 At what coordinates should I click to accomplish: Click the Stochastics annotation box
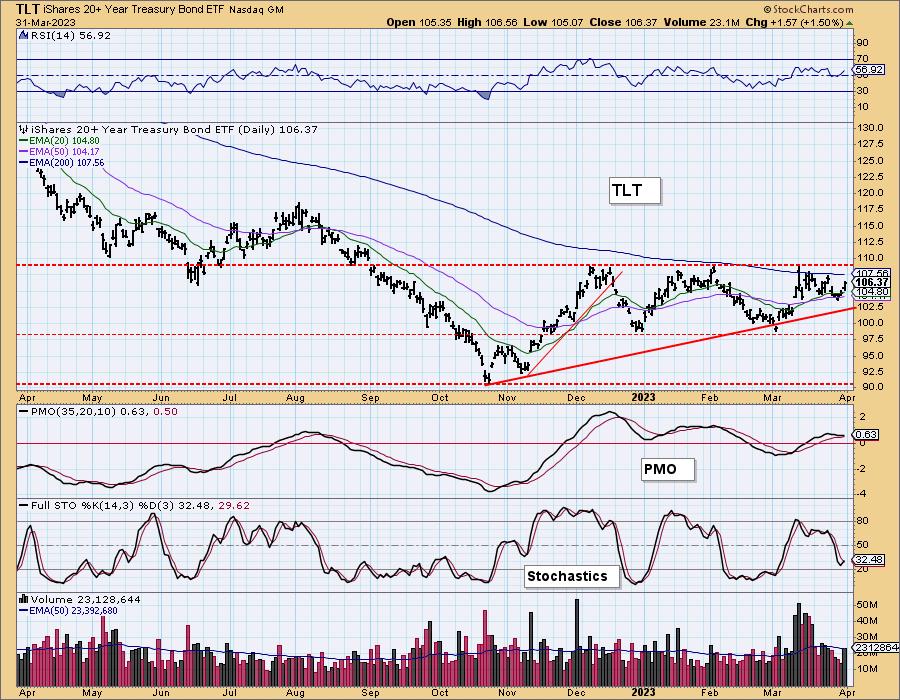[x=572, y=576]
